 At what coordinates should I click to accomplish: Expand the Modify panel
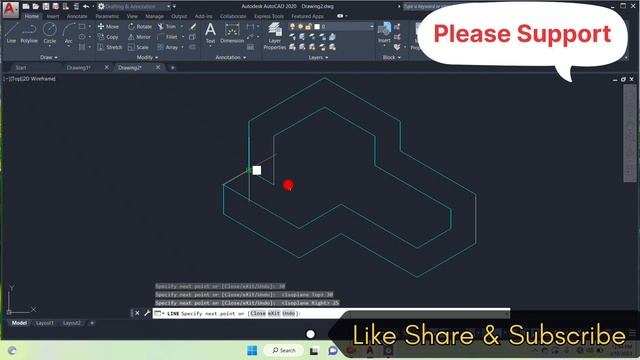click(x=147, y=58)
